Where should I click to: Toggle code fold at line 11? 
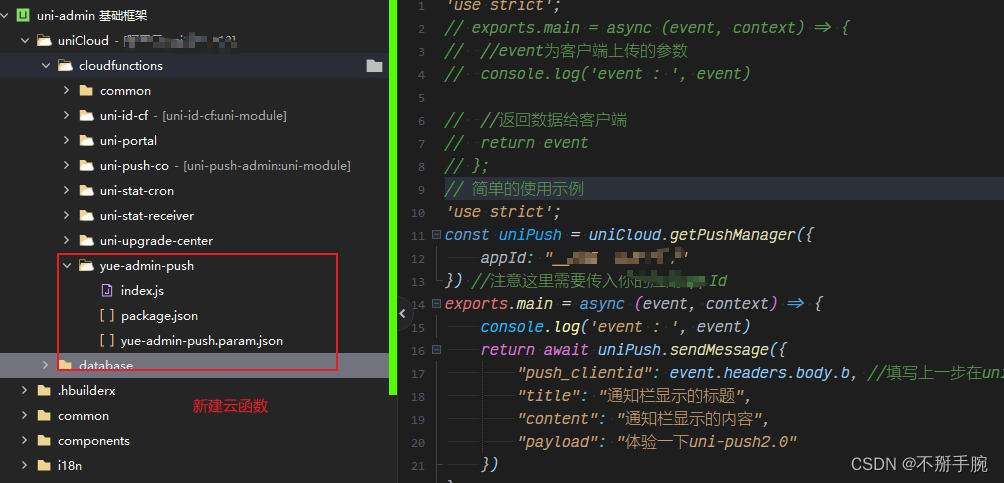(x=436, y=235)
